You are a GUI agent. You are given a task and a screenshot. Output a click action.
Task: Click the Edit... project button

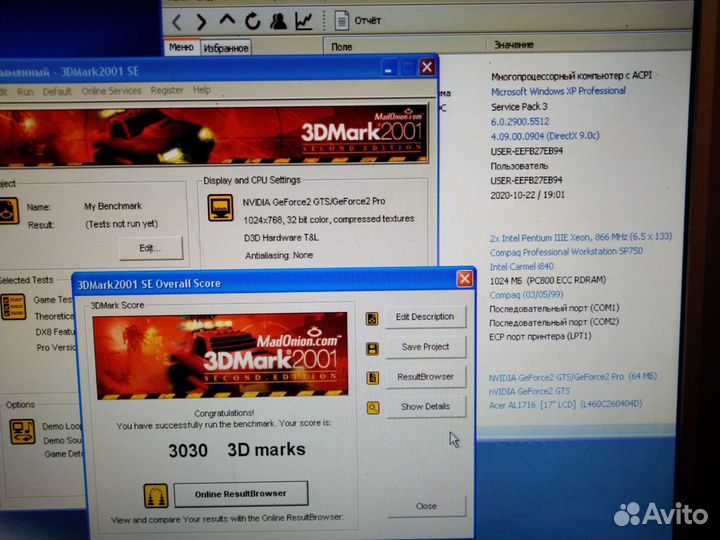coord(151,248)
